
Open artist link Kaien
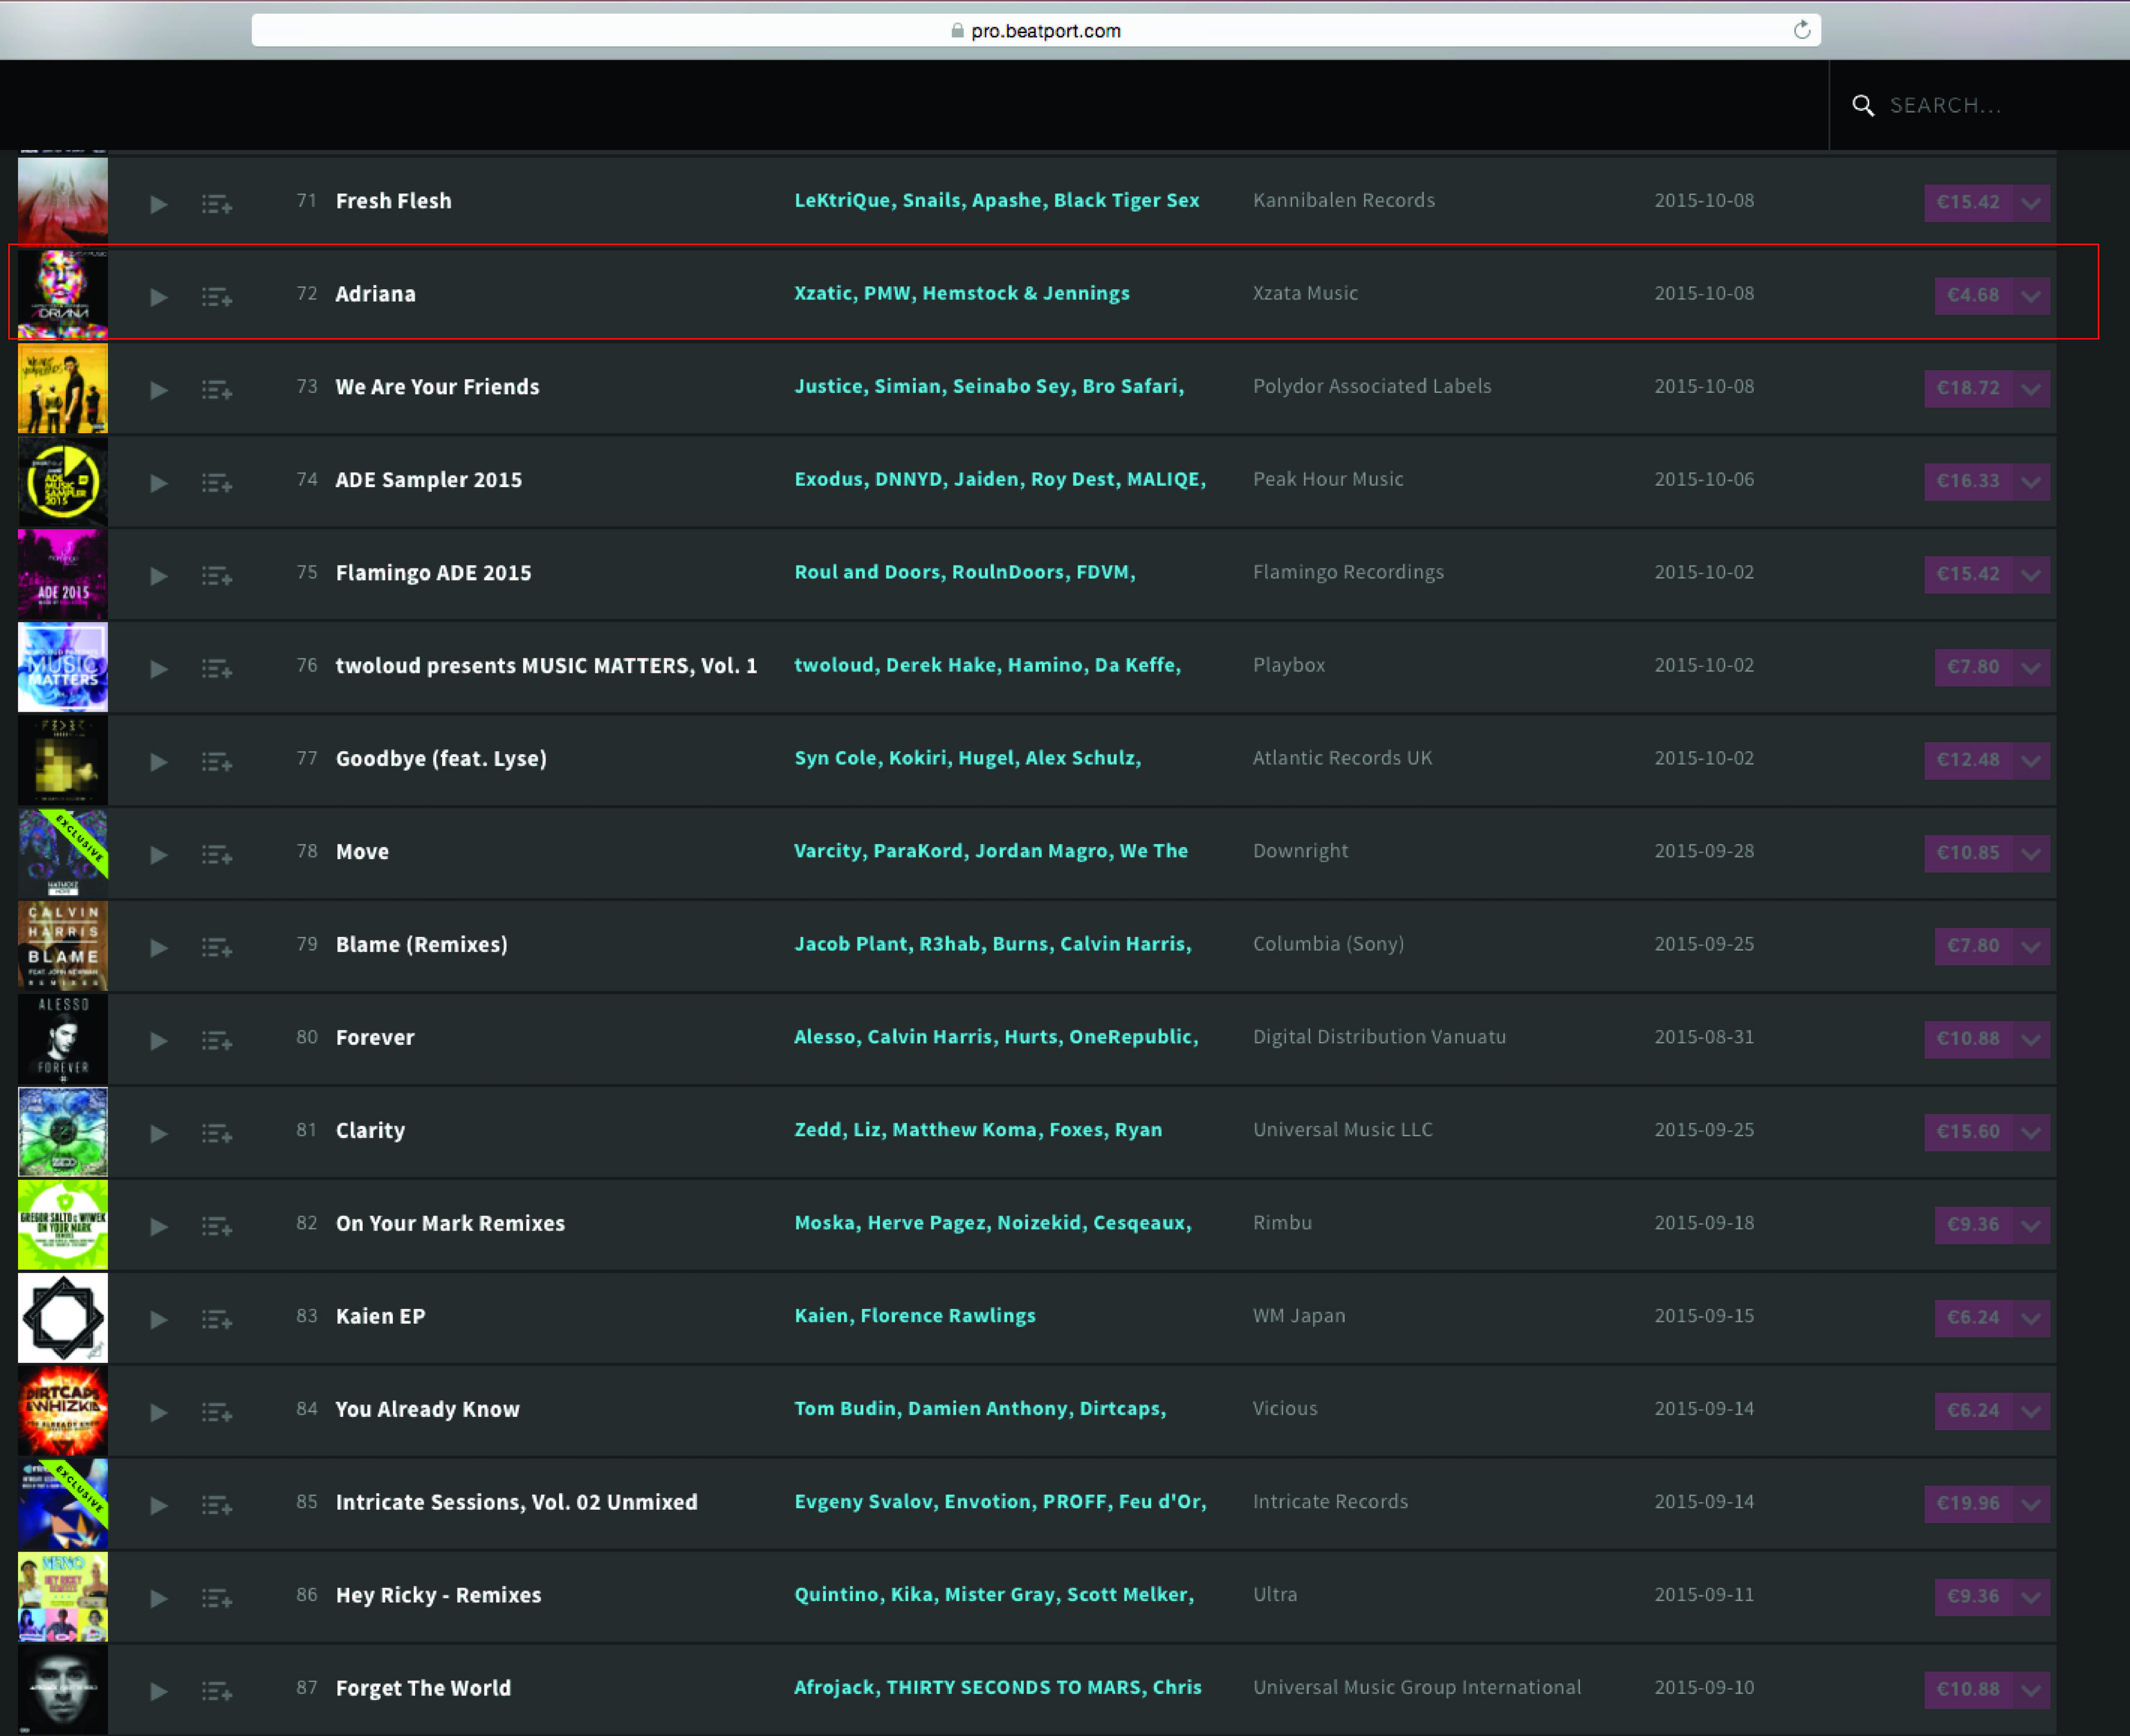pos(821,1316)
